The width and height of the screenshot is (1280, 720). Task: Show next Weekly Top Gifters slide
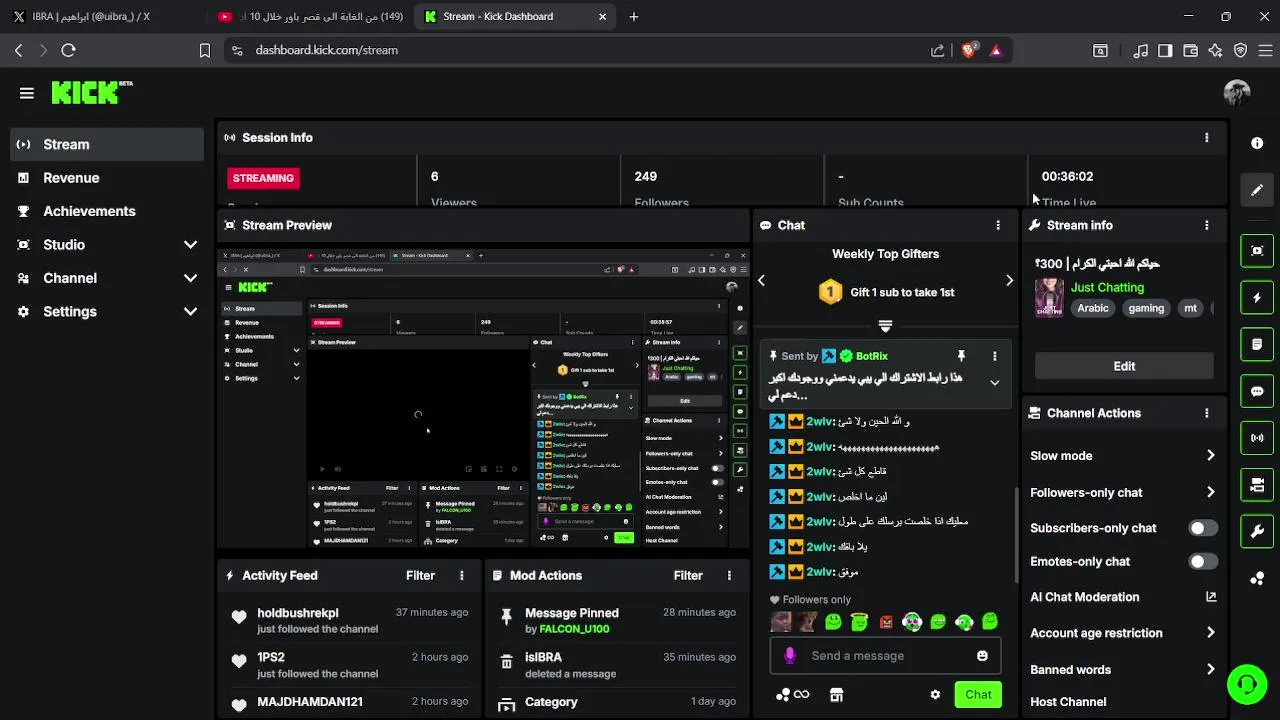tap(1008, 281)
